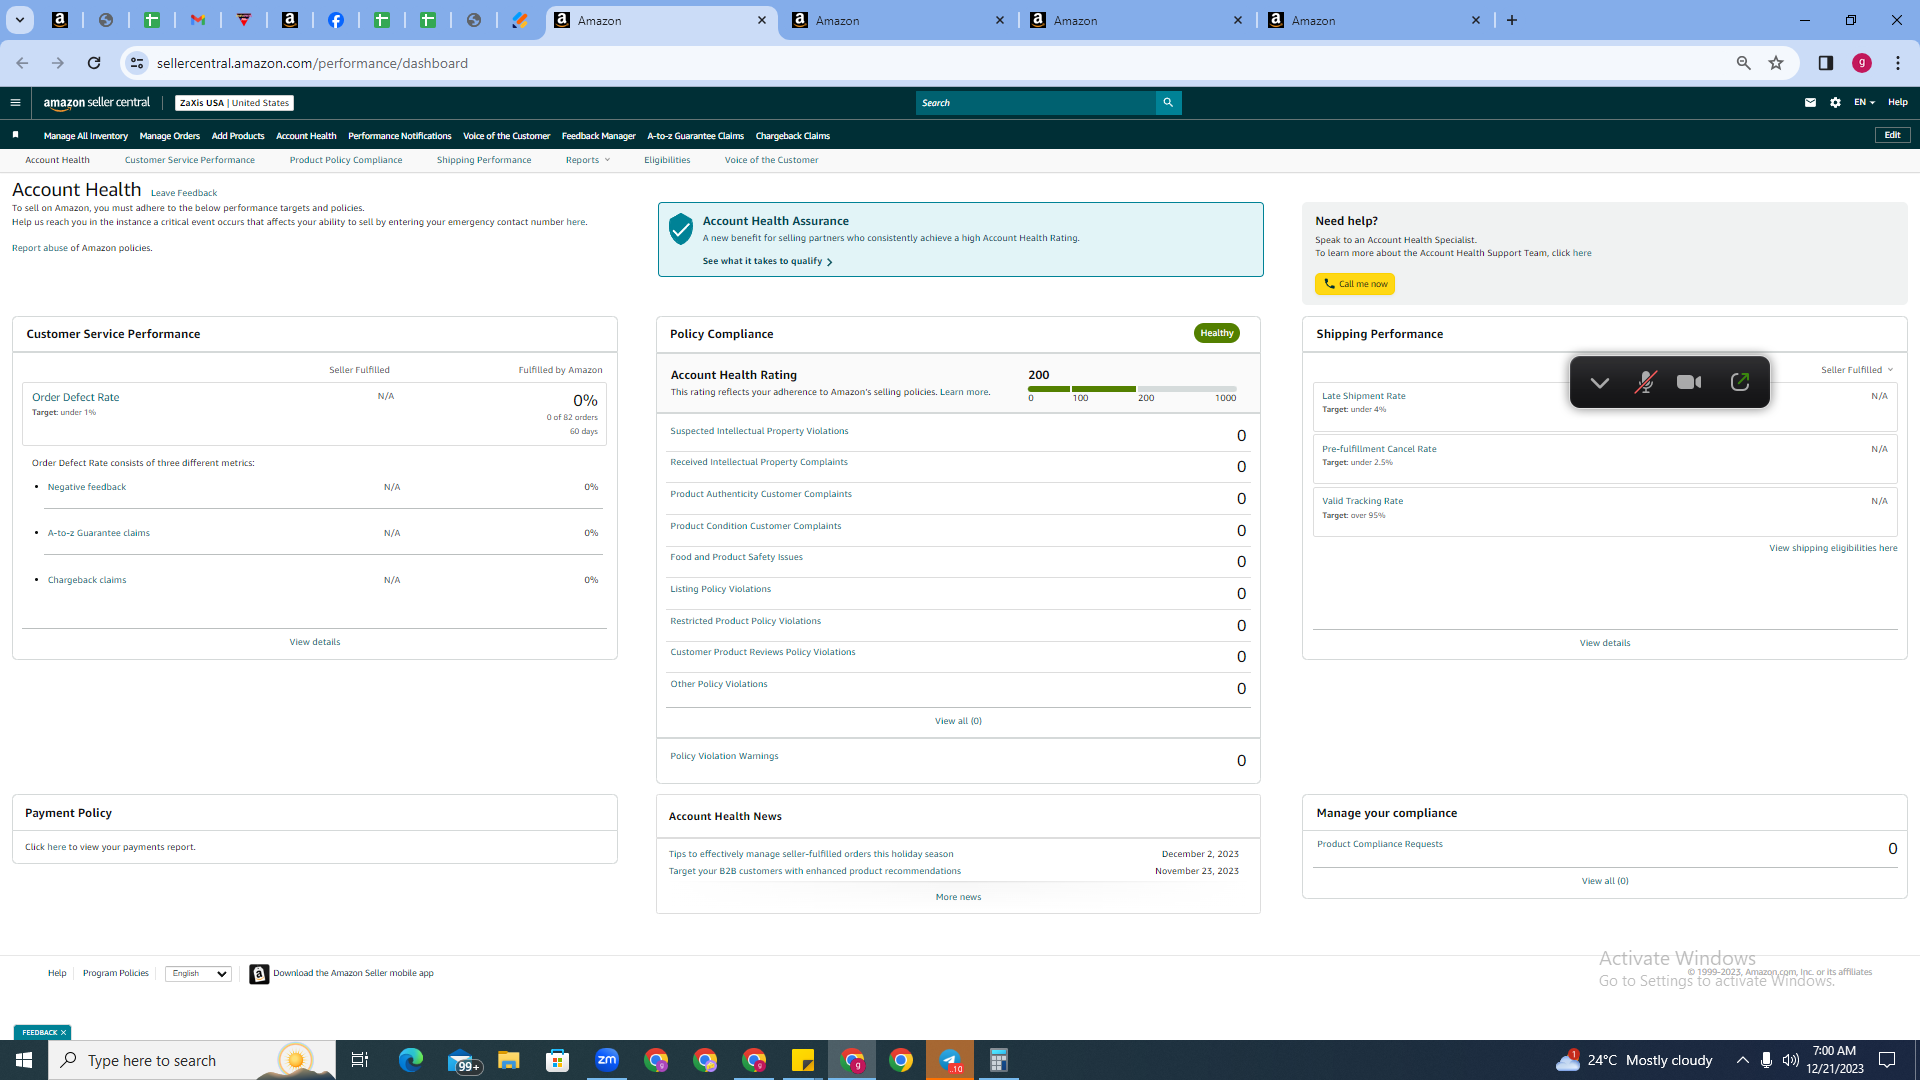Open the Sticky Notes taskbar icon

[x=803, y=1060]
